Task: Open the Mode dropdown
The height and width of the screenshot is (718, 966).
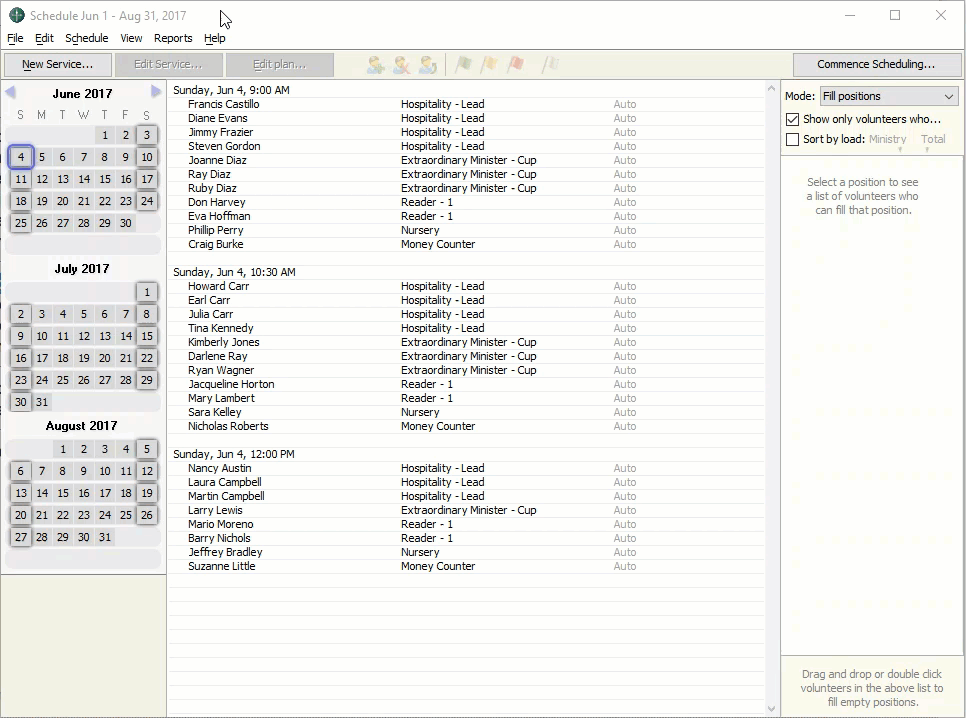Action: tap(888, 96)
